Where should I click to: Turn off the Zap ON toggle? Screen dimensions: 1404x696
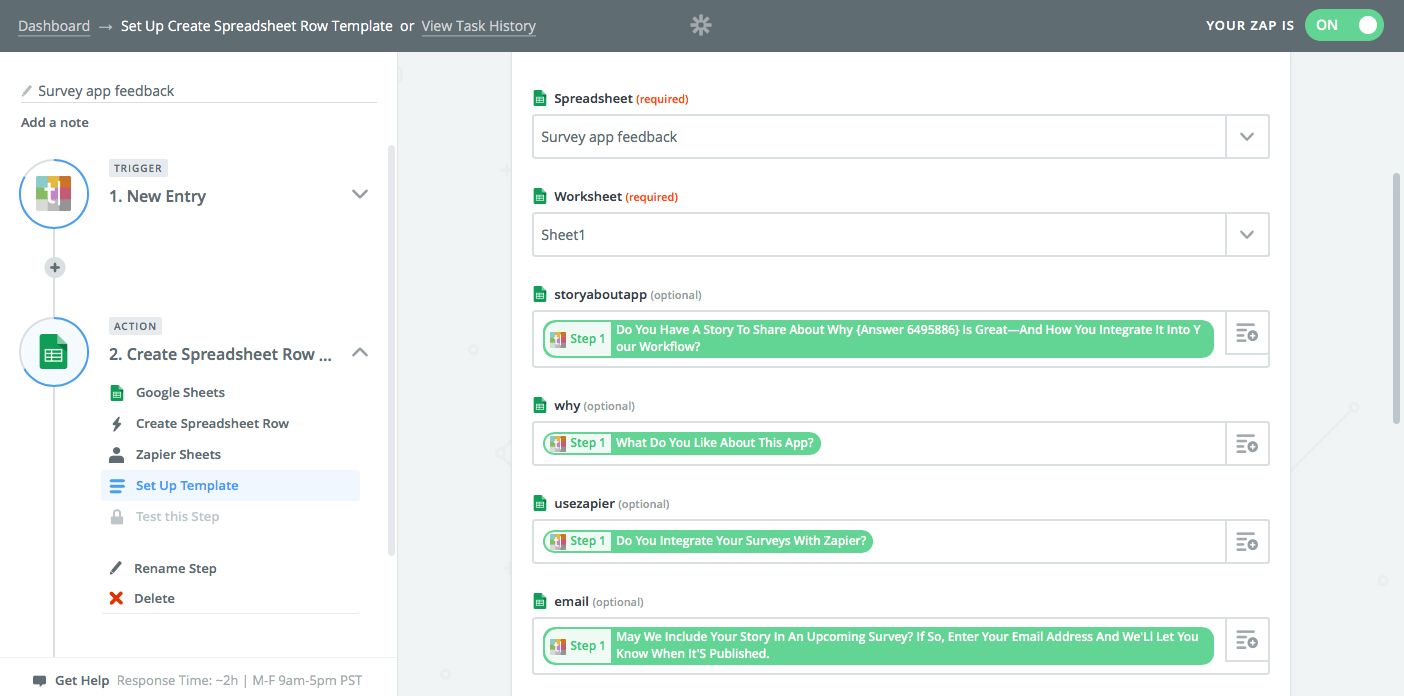1343,26
